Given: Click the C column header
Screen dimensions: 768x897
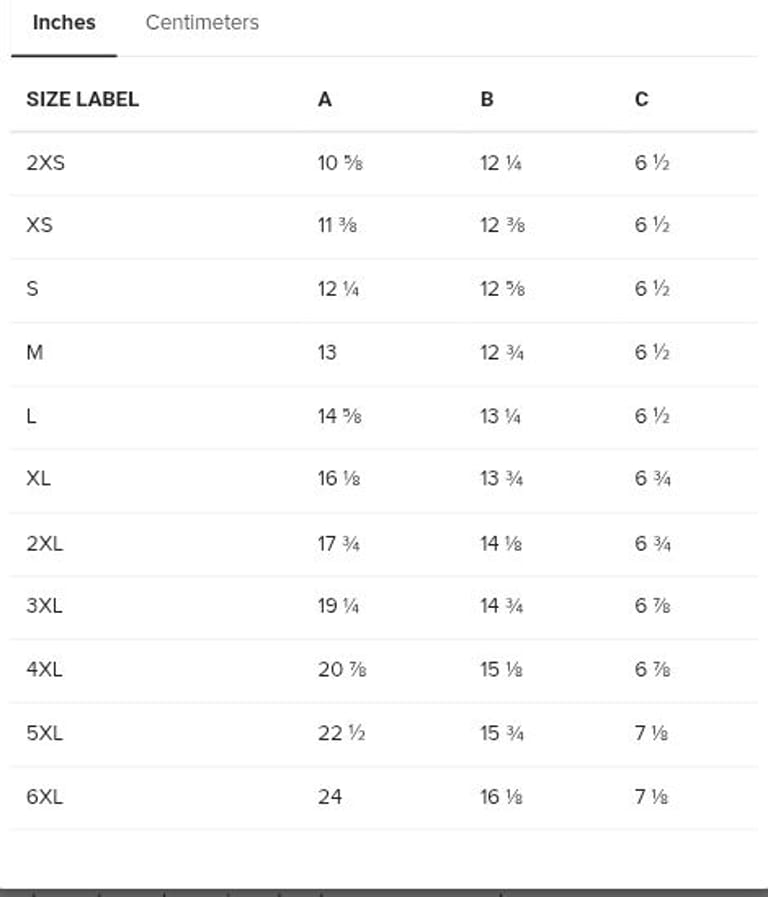Looking at the screenshot, I should click(641, 99).
